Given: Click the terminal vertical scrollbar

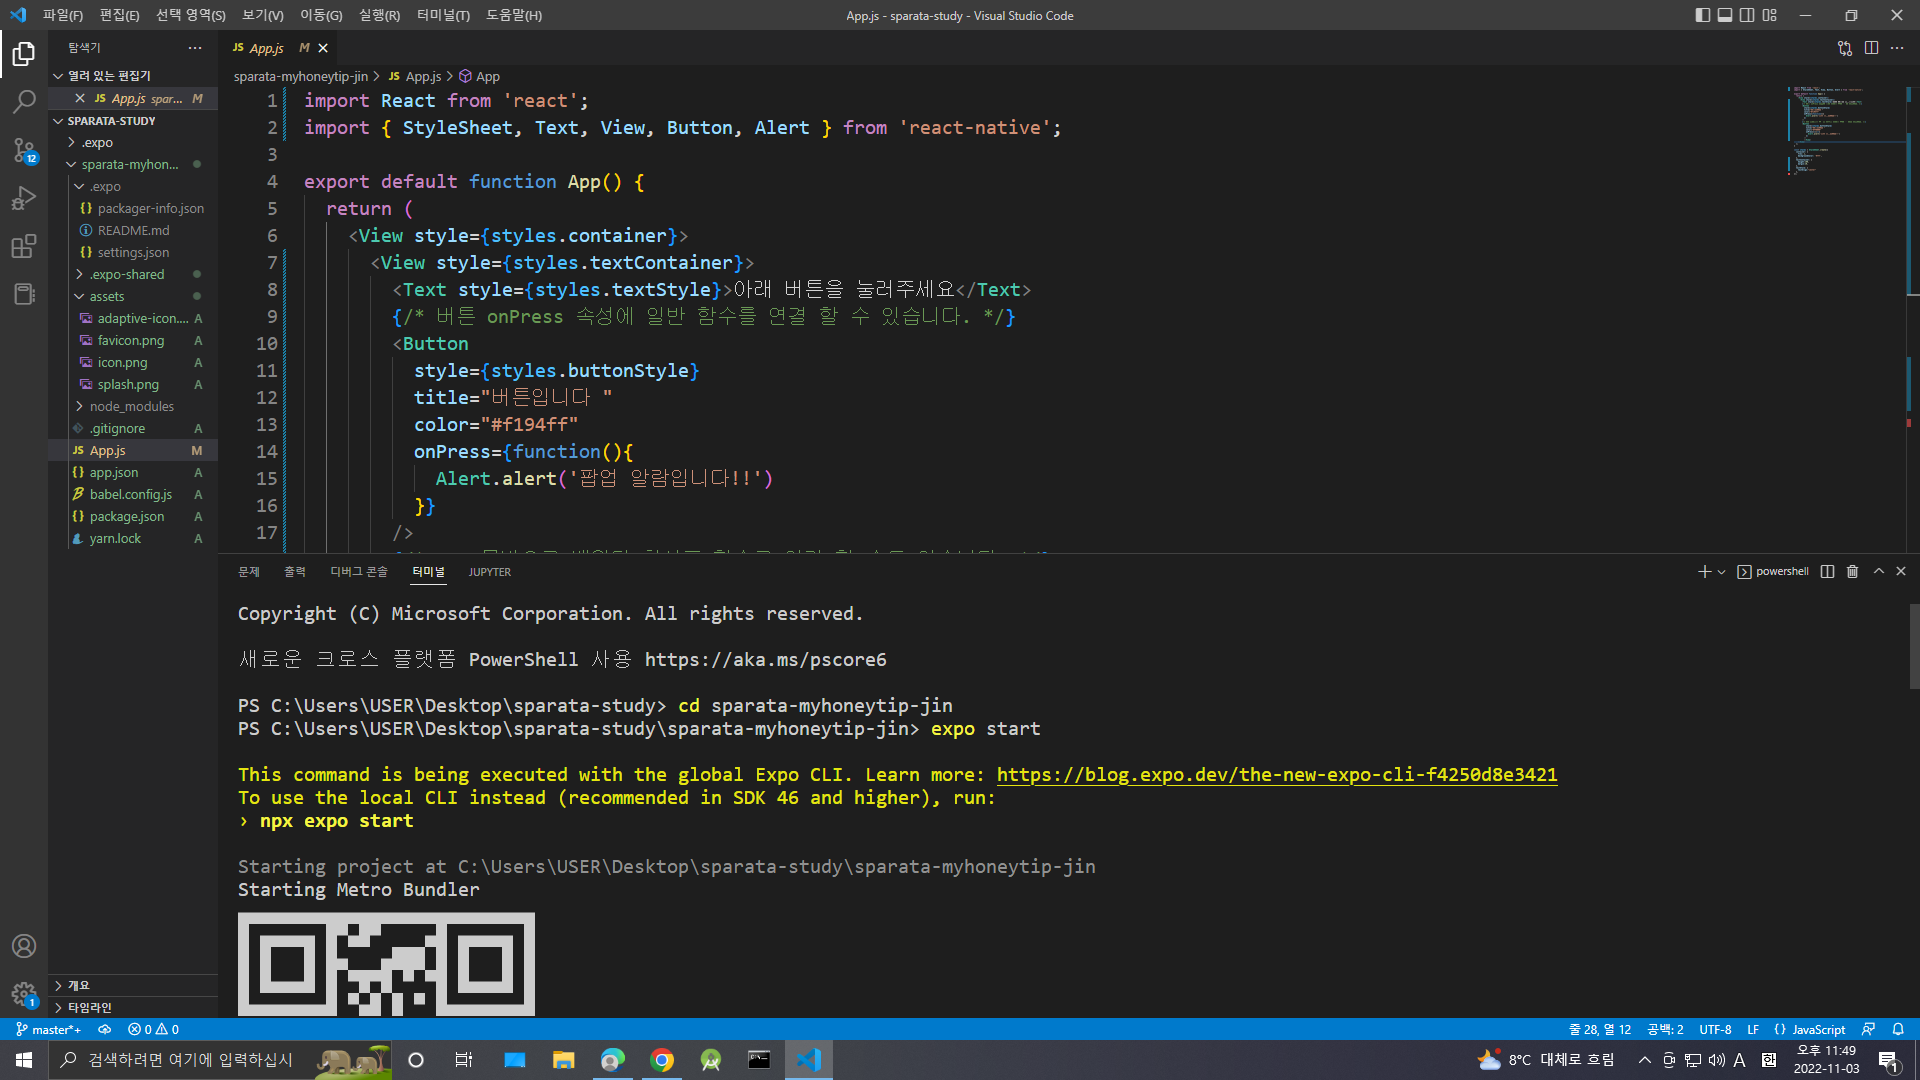Looking at the screenshot, I should click(x=1914, y=647).
